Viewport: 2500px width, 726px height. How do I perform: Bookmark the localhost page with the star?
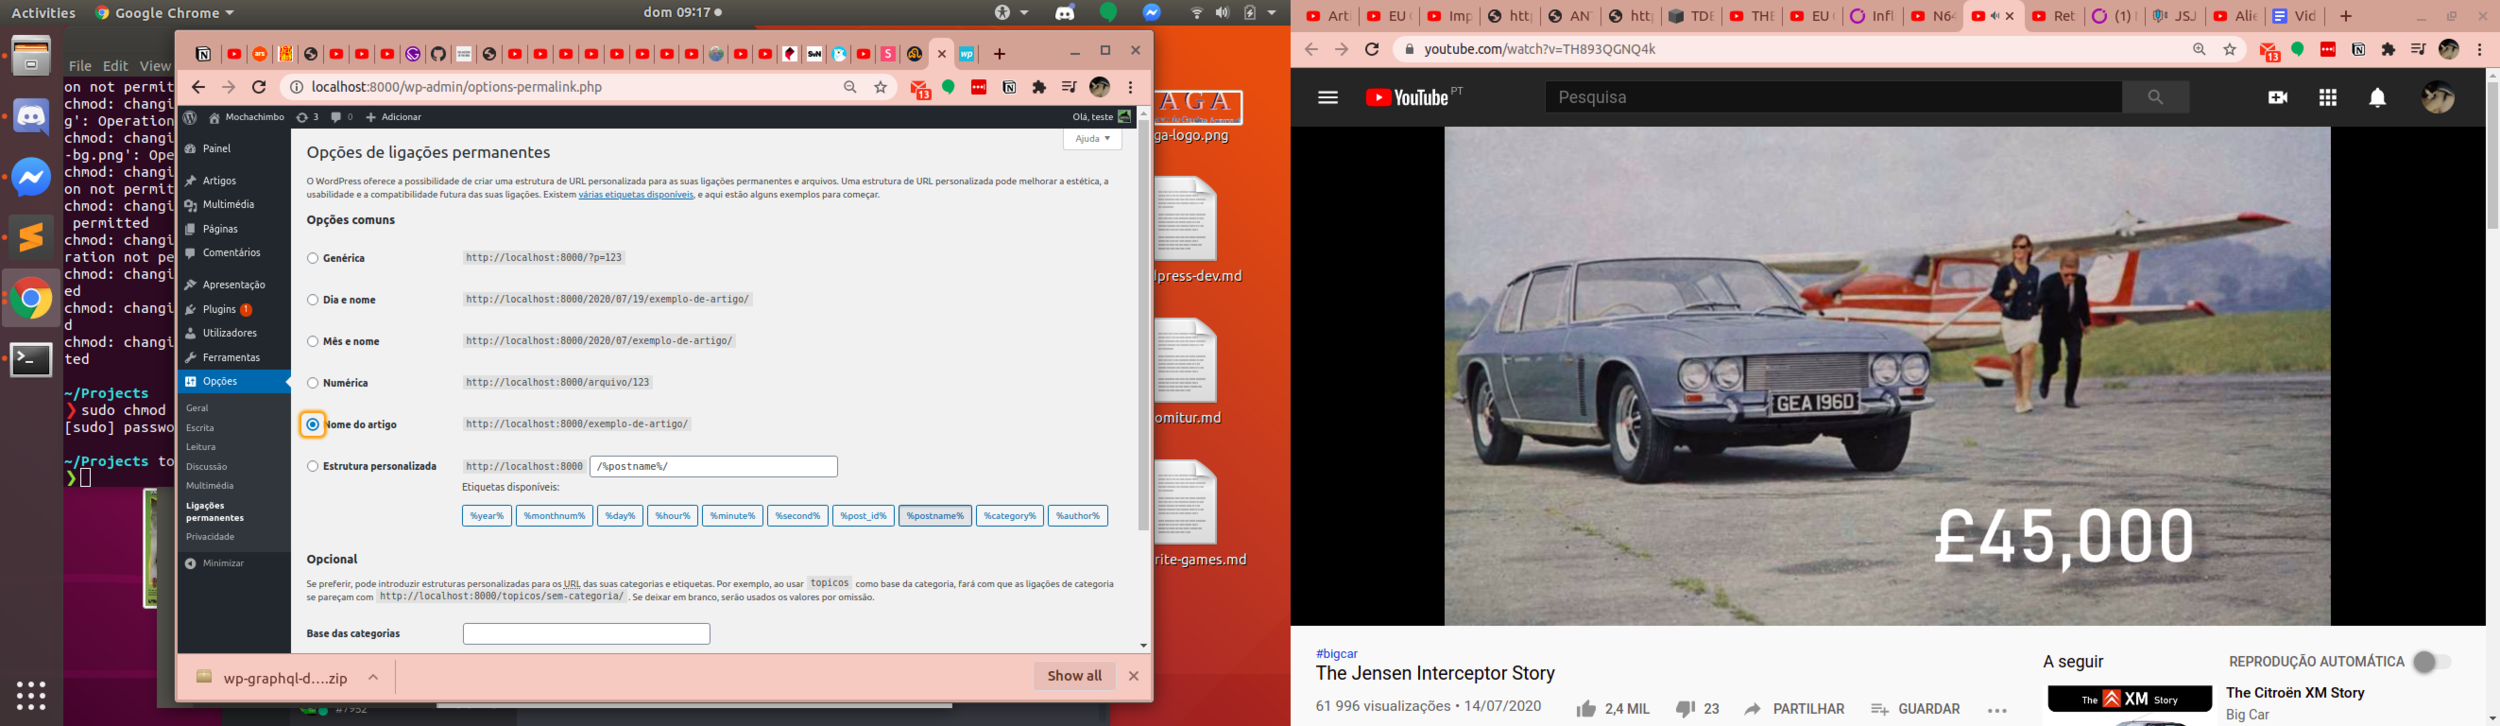pos(880,87)
